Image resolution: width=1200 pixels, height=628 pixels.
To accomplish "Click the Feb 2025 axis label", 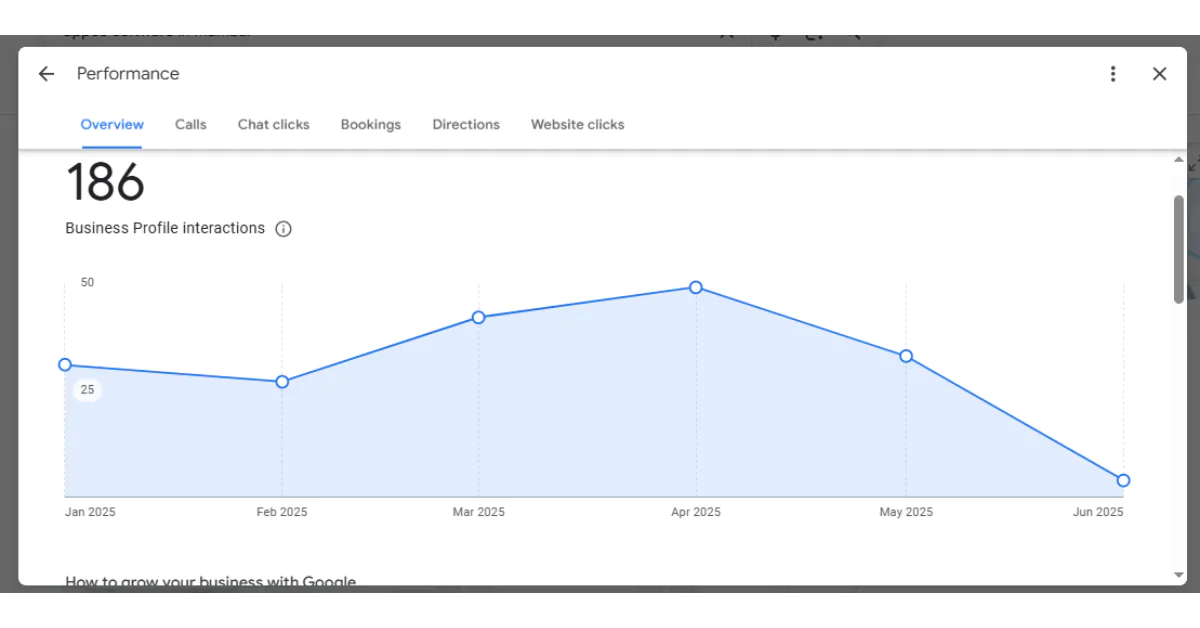I will [282, 512].
